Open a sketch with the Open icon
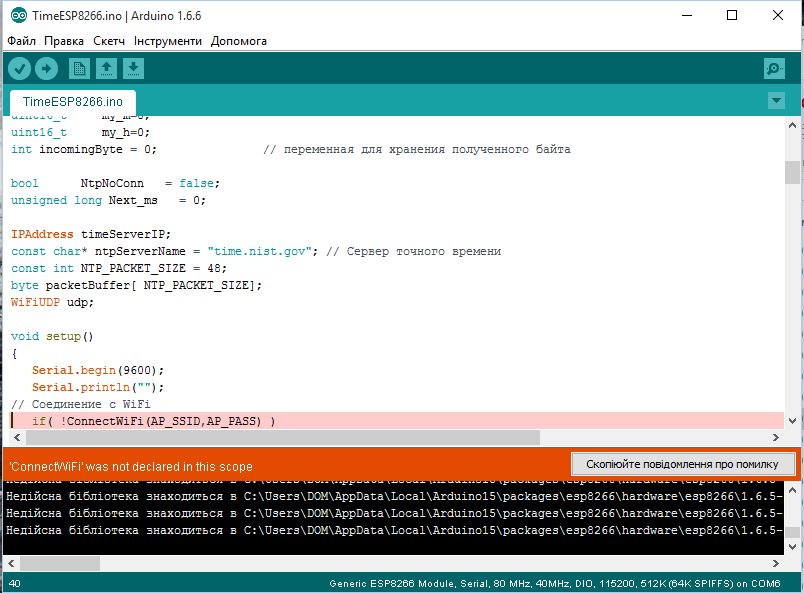This screenshot has width=804, height=593. pyautogui.click(x=106, y=68)
